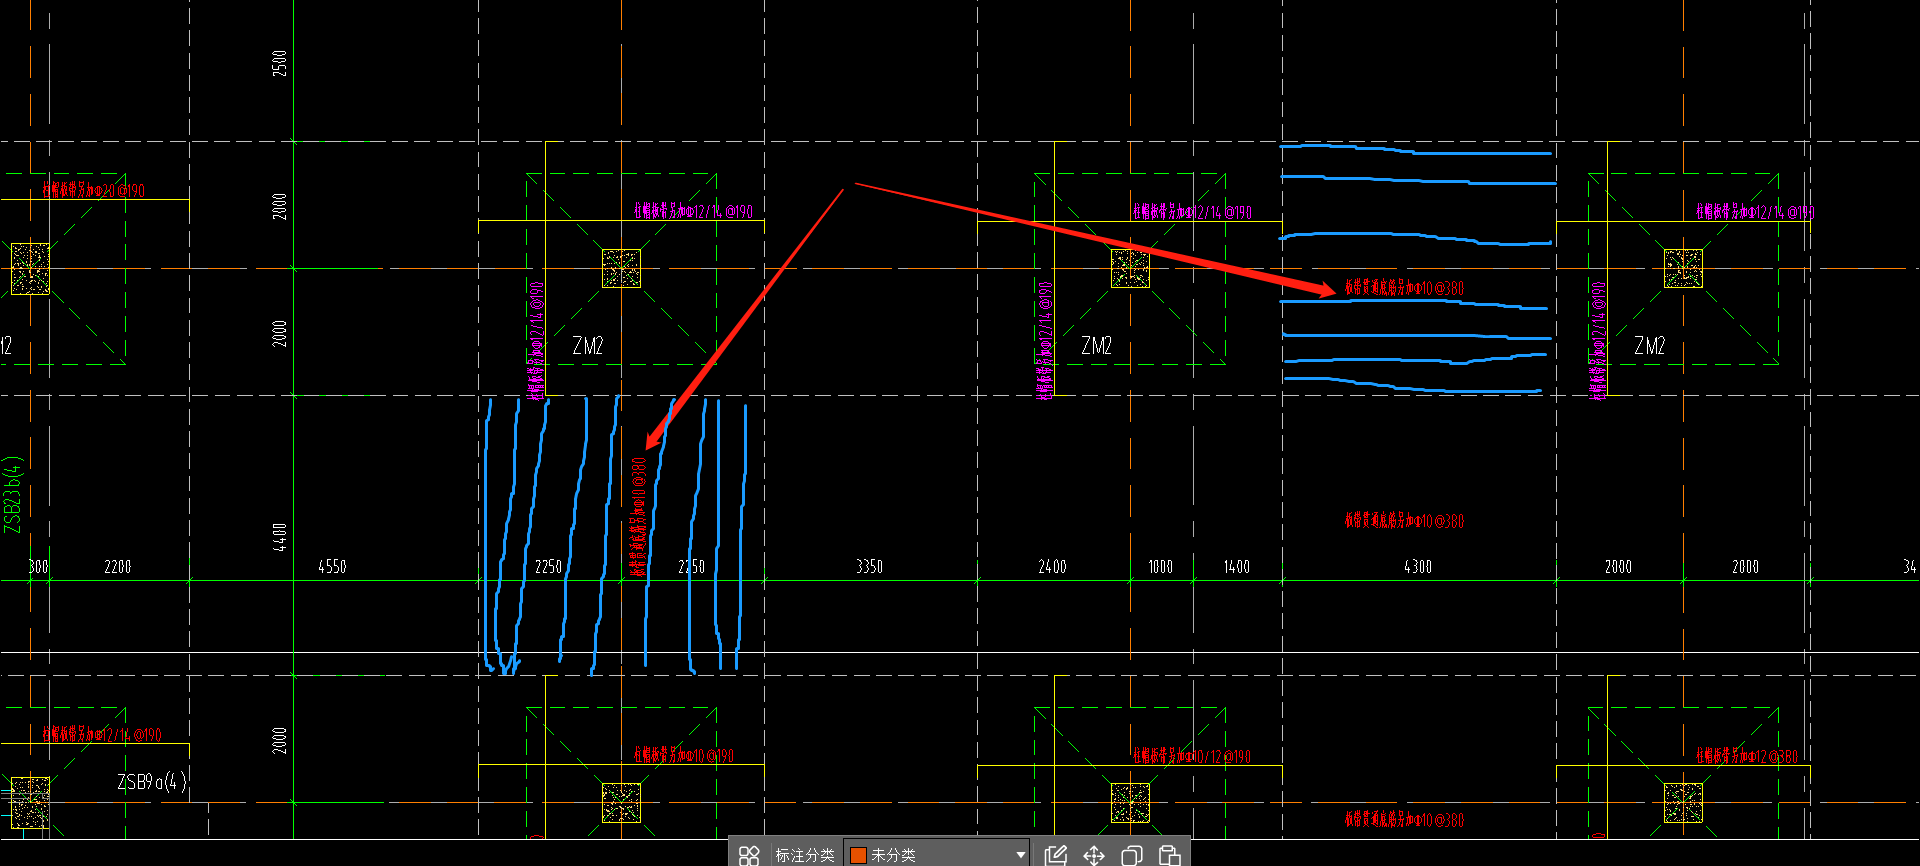
Task: Click the 3350 dimension text
Action: point(869,567)
